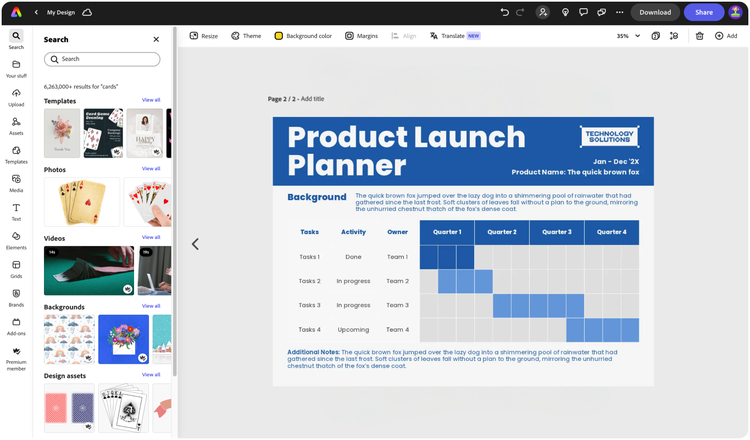Select the Text tool in sidebar
750x440 pixels.
coord(16,212)
